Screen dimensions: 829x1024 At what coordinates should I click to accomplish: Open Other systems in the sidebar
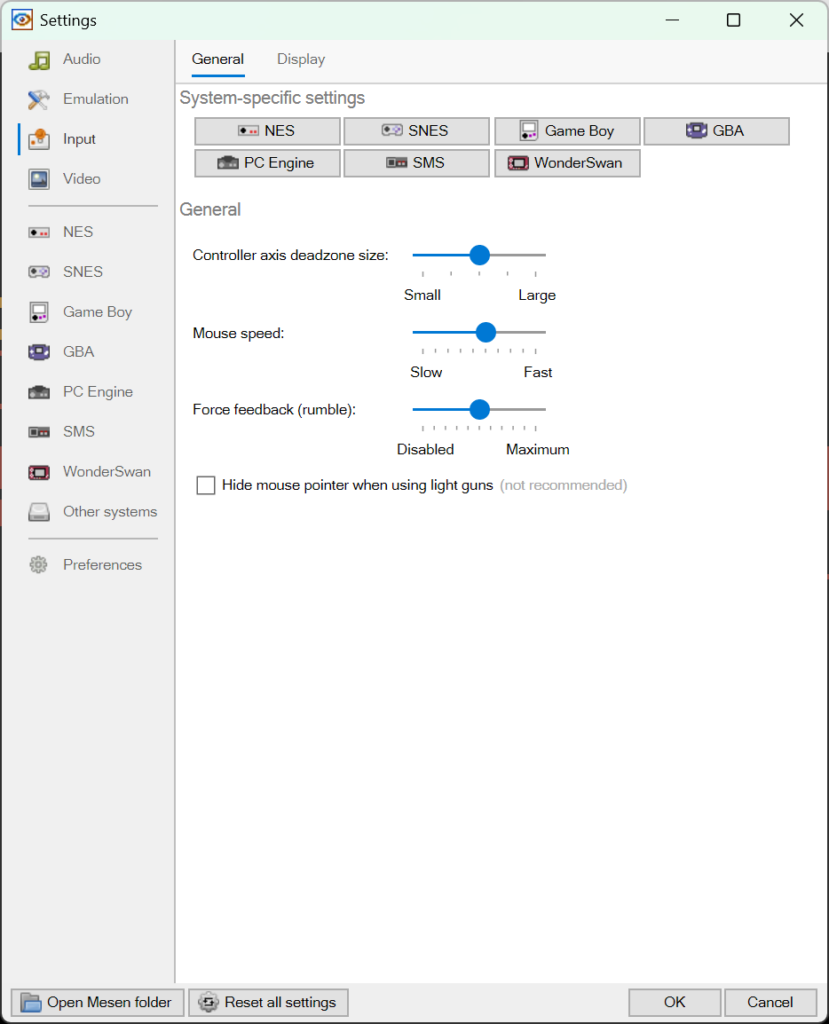point(109,512)
